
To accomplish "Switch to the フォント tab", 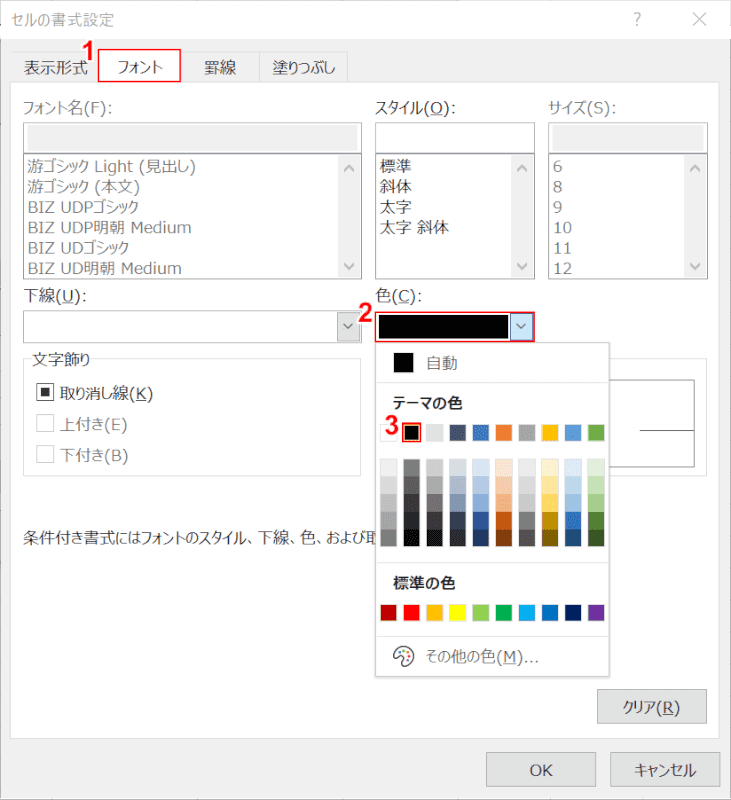I will [139, 66].
